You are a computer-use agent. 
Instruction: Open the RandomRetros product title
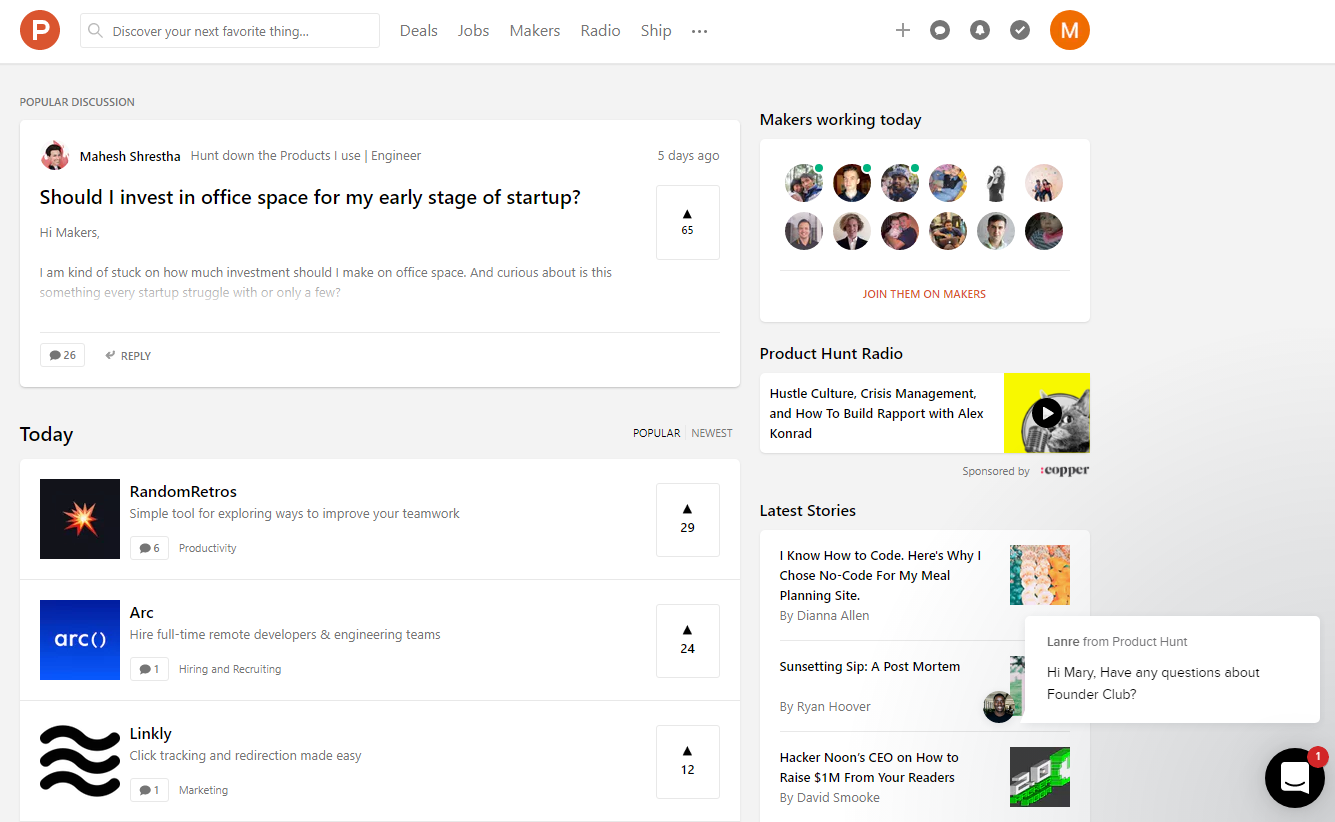pyautogui.click(x=183, y=491)
